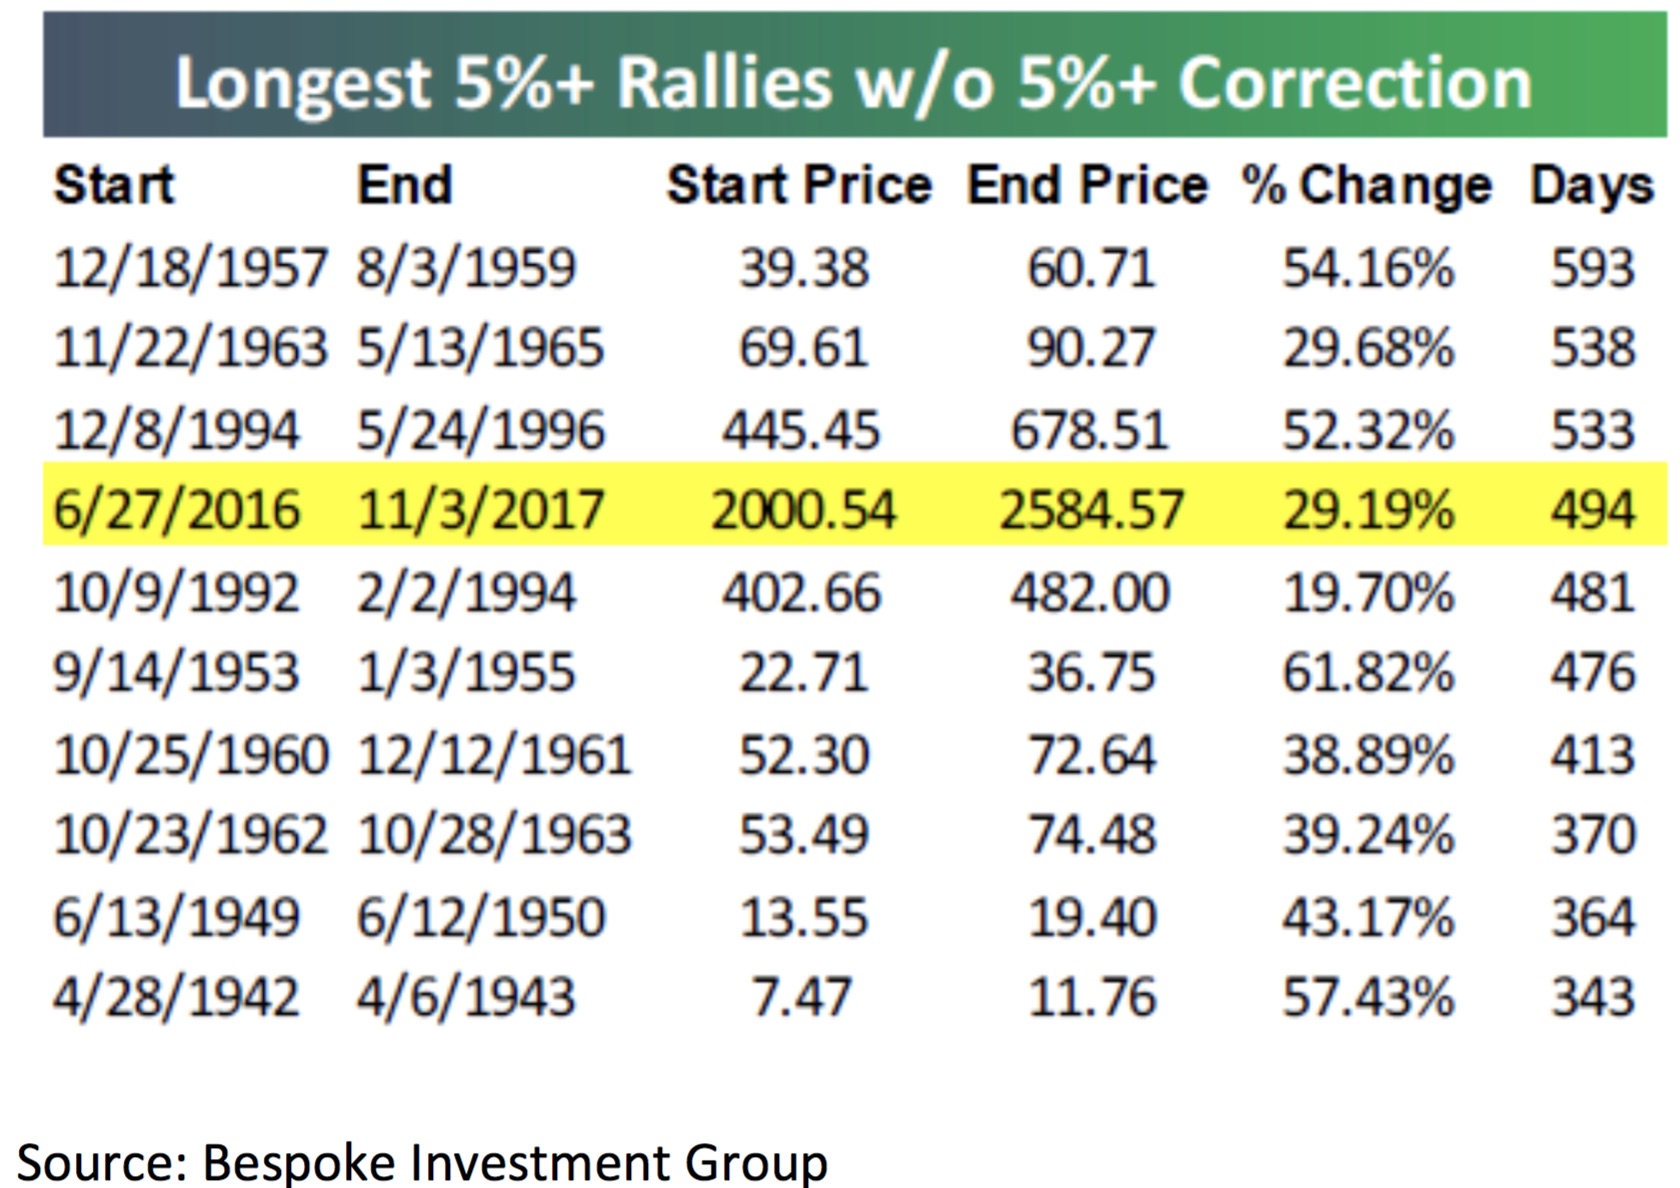Viewport: 1680px width, 1188px height.
Task: Click the 593 days value
Action: tap(1592, 268)
